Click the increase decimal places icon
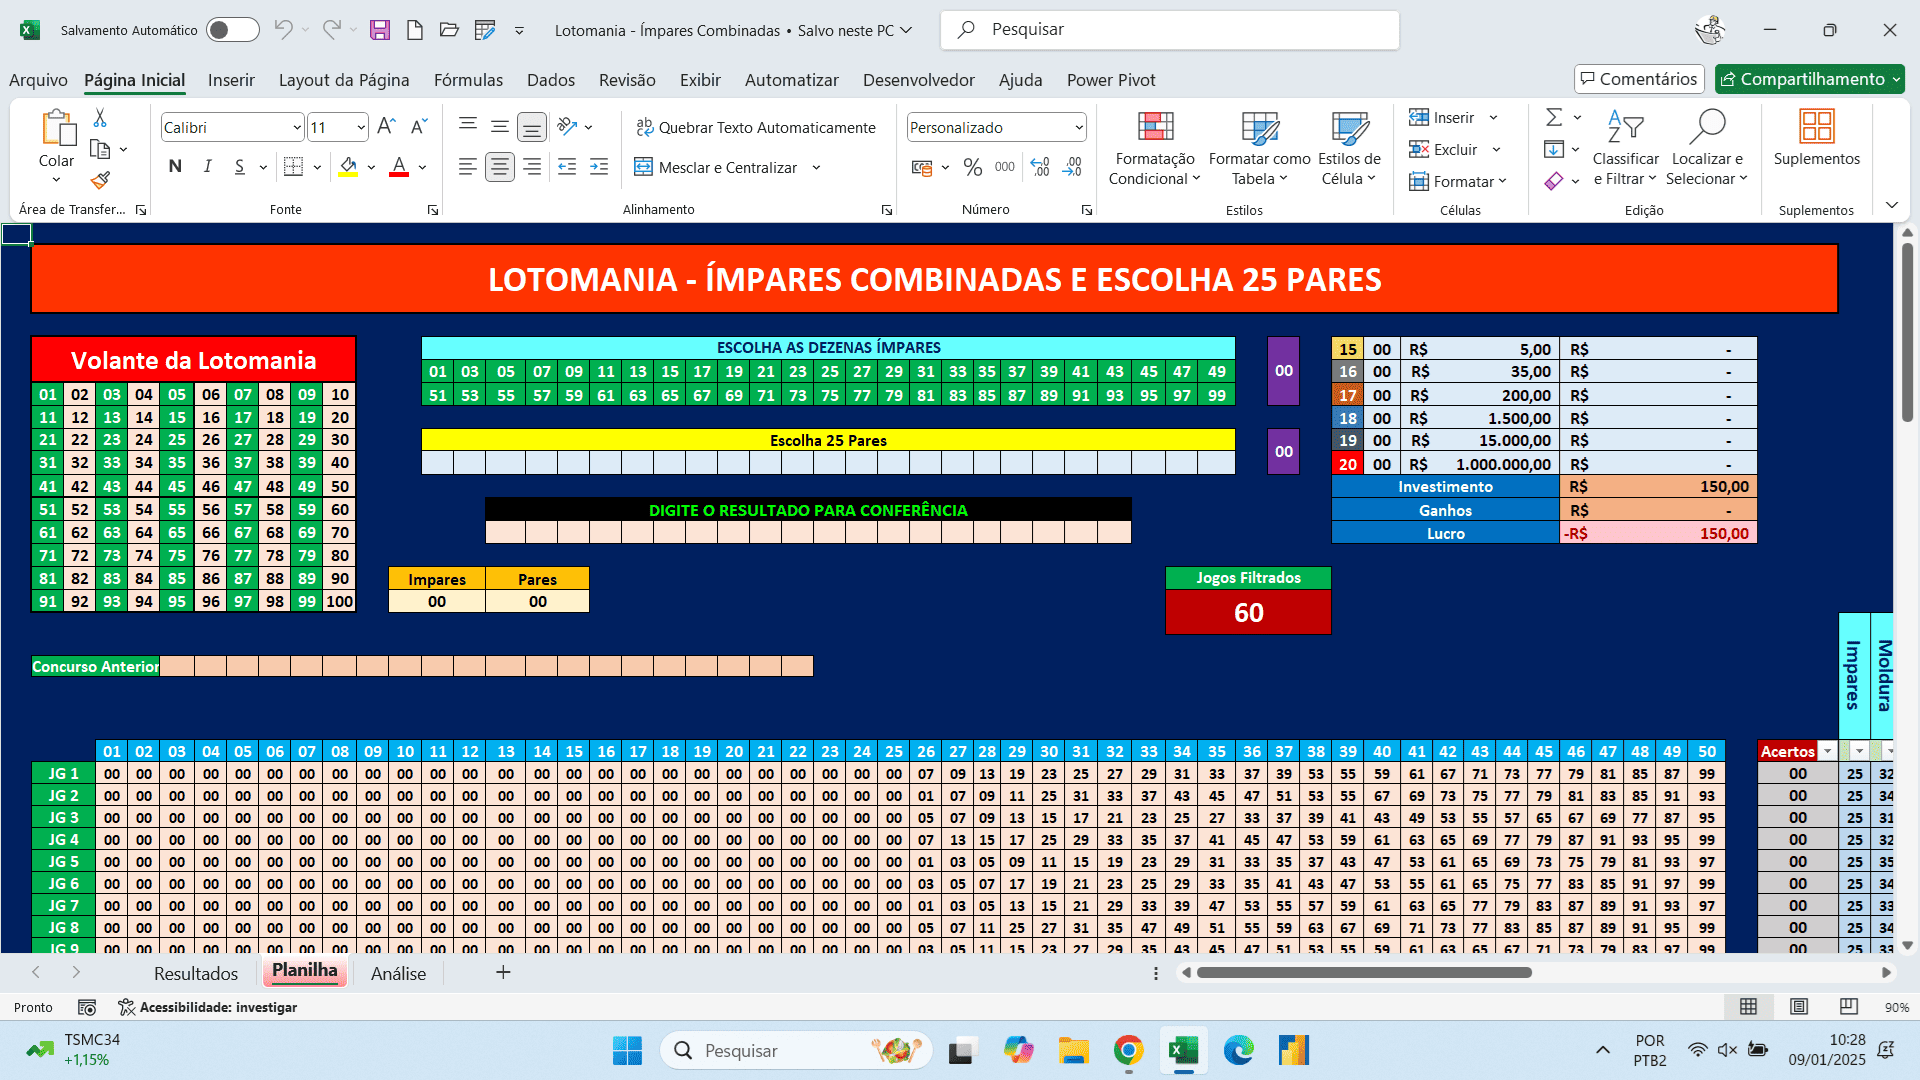1920x1080 pixels. [1040, 167]
